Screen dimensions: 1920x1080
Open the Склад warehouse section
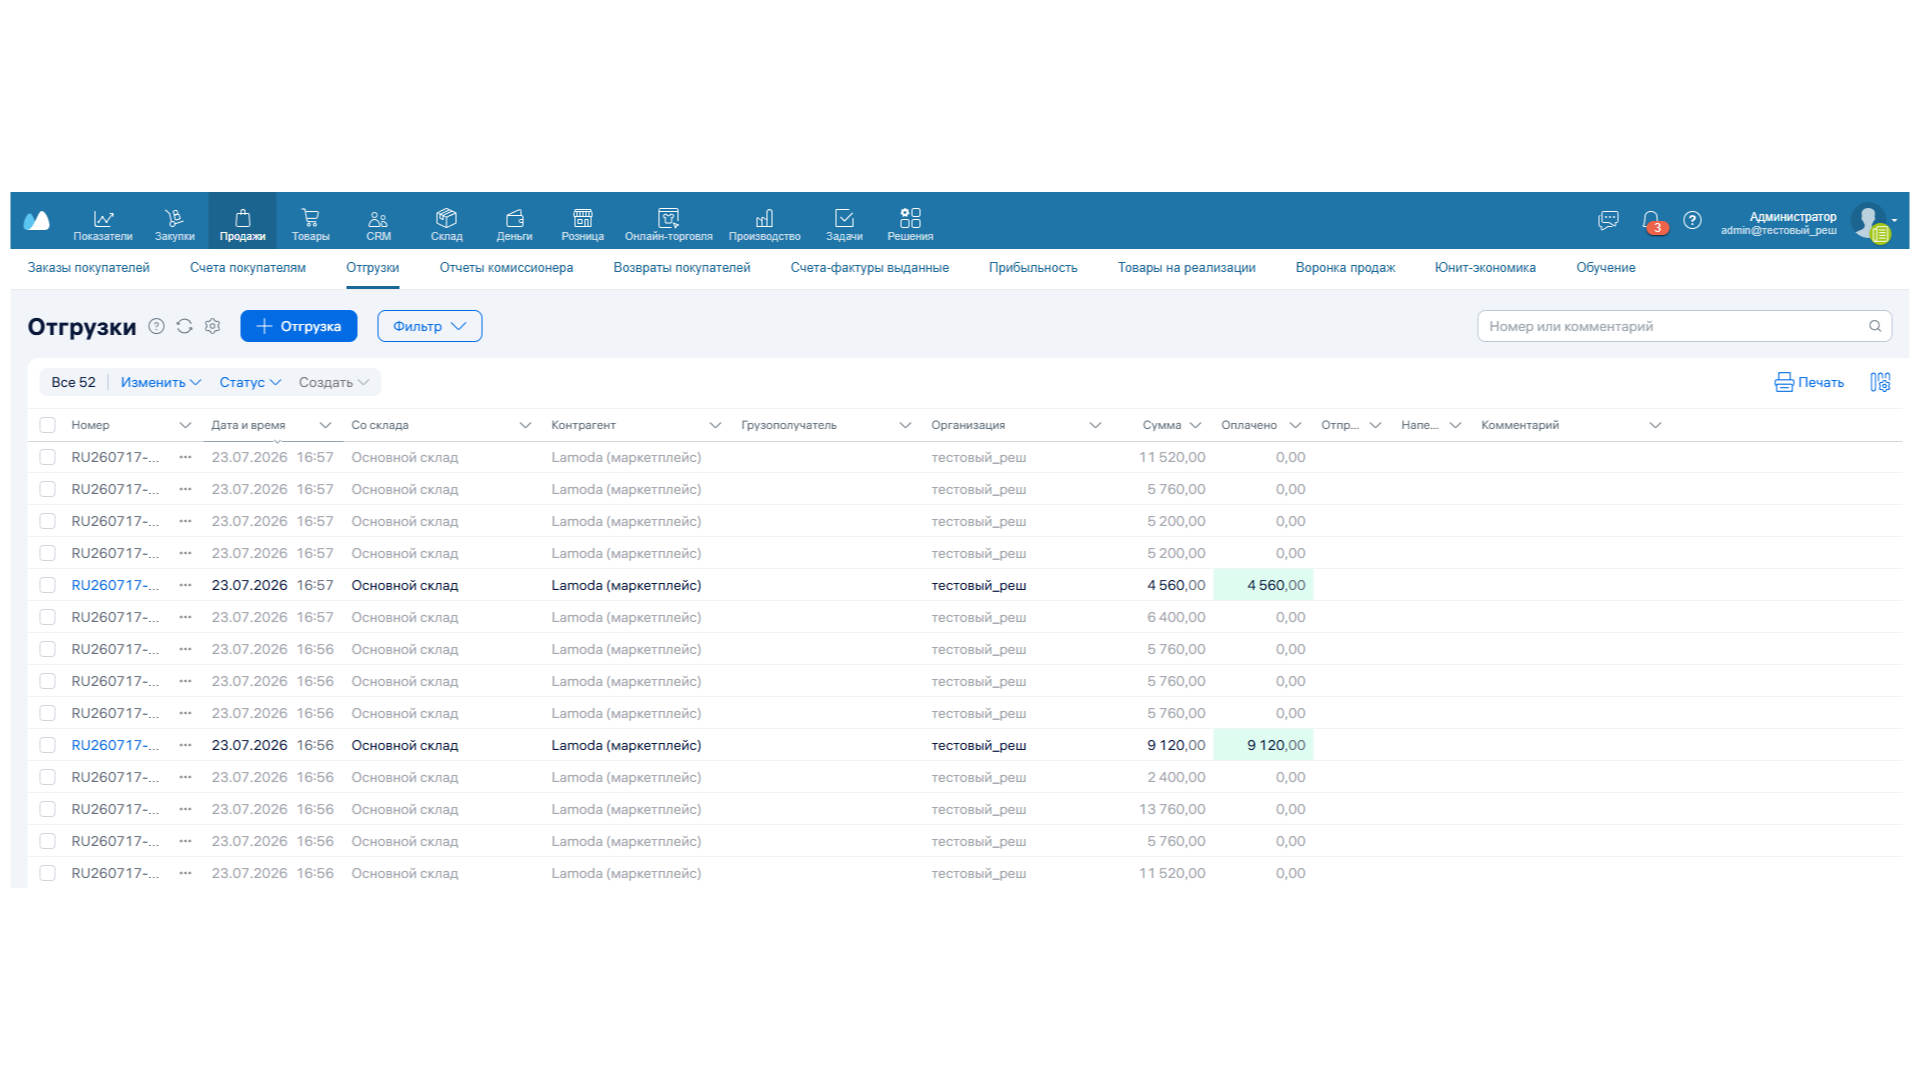pos(446,224)
